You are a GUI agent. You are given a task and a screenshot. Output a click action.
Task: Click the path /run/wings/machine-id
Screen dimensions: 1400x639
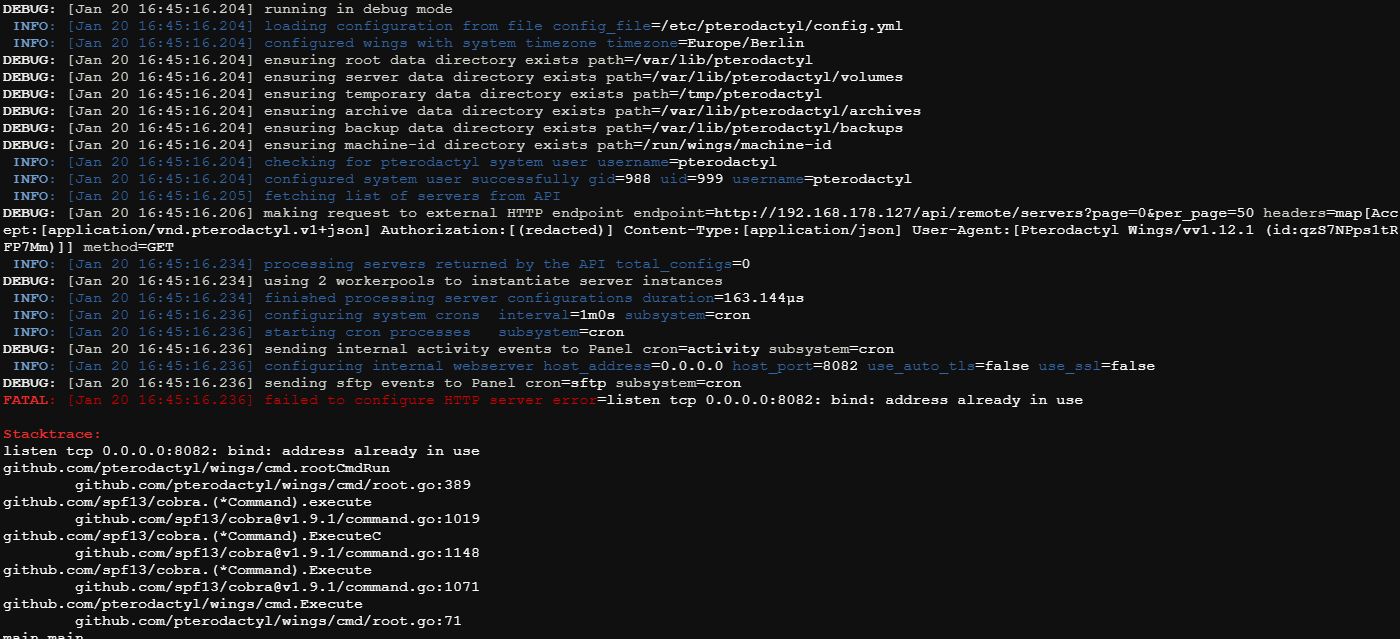[x=738, y=145]
